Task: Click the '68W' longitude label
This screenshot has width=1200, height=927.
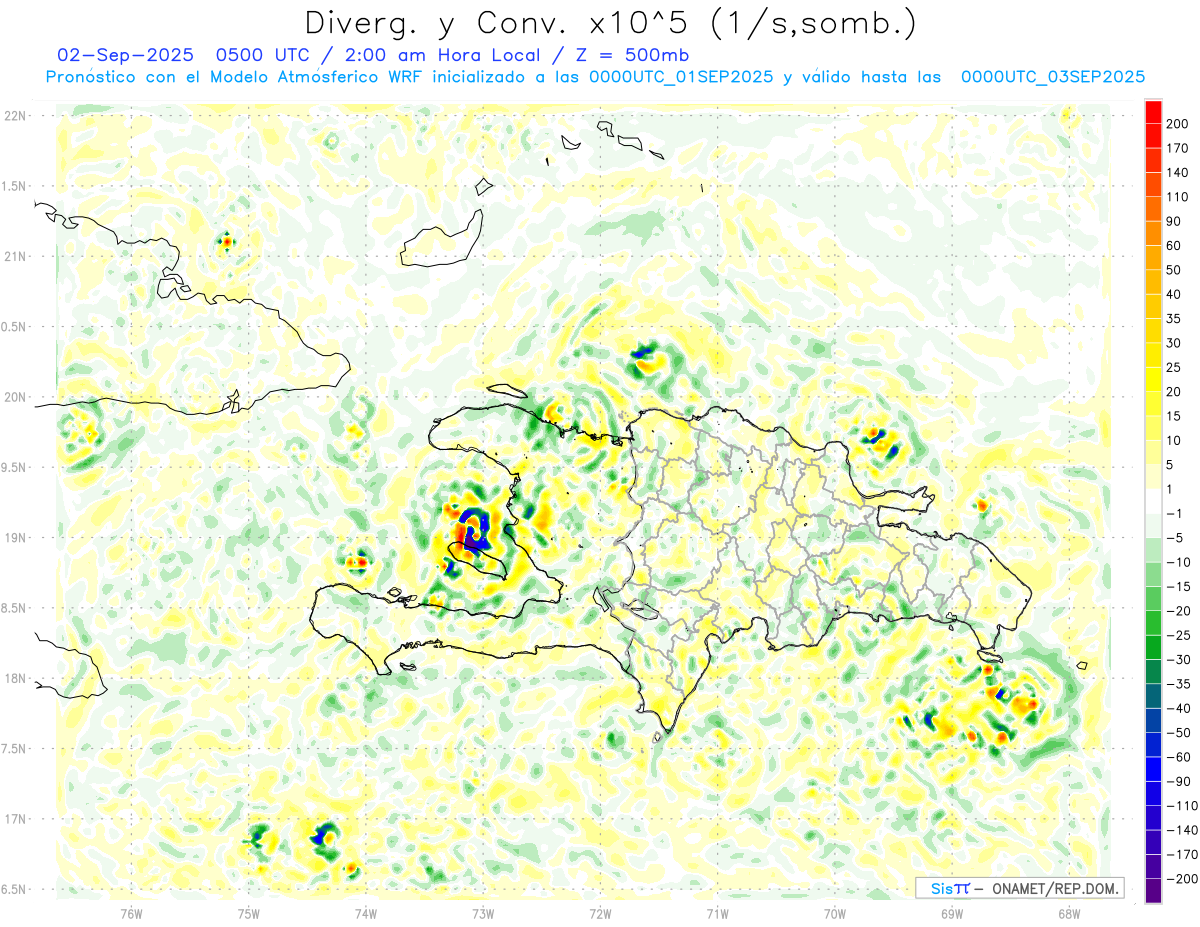Action: (1069, 913)
